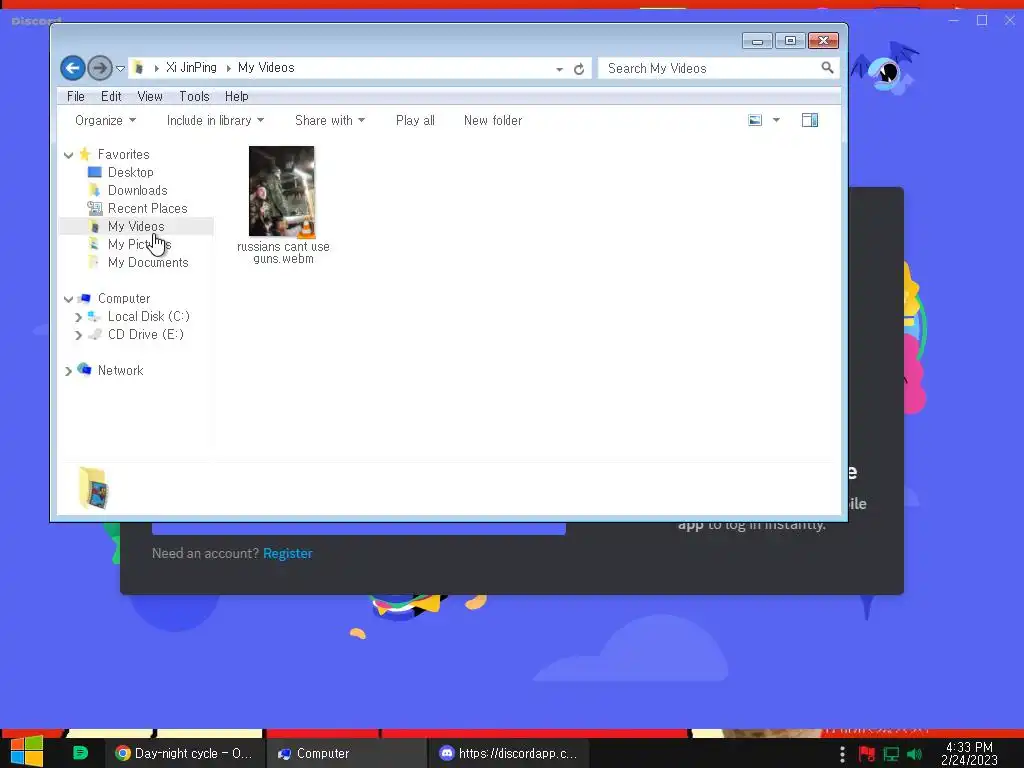Expand the Network node
Viewport: 1024px width, 768px height.
69,371
